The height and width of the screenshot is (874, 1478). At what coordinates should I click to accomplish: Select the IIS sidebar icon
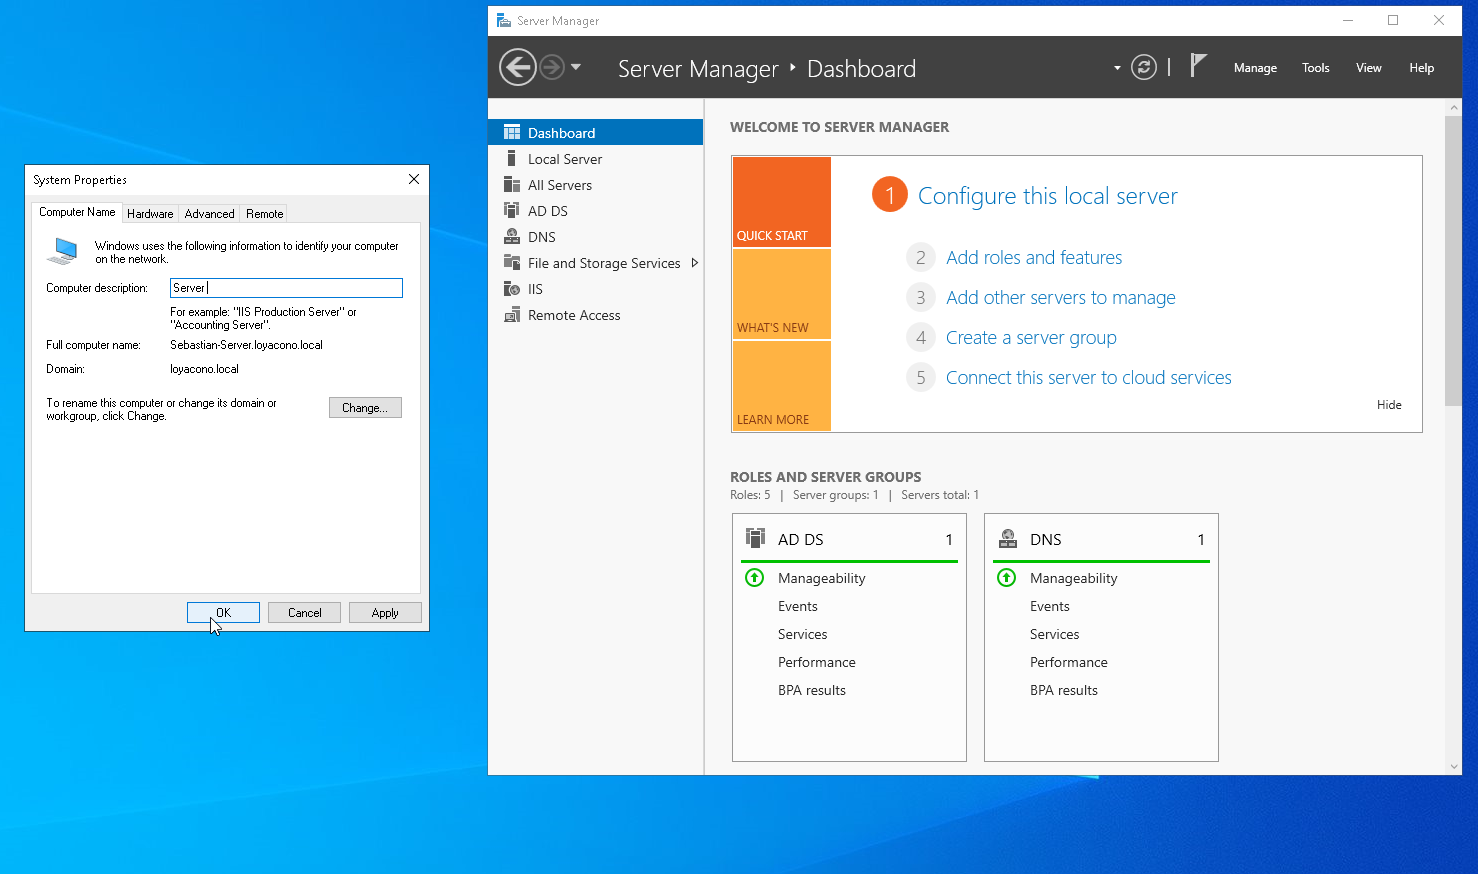point(512,288)
